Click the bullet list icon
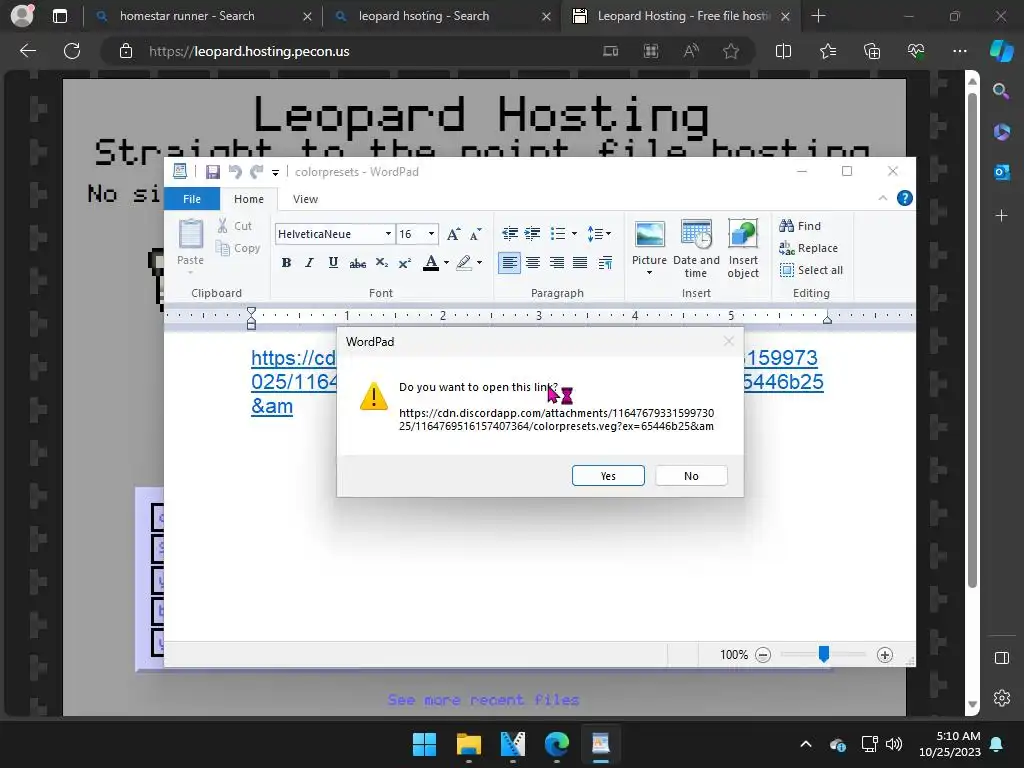 [x=558, y=233]
